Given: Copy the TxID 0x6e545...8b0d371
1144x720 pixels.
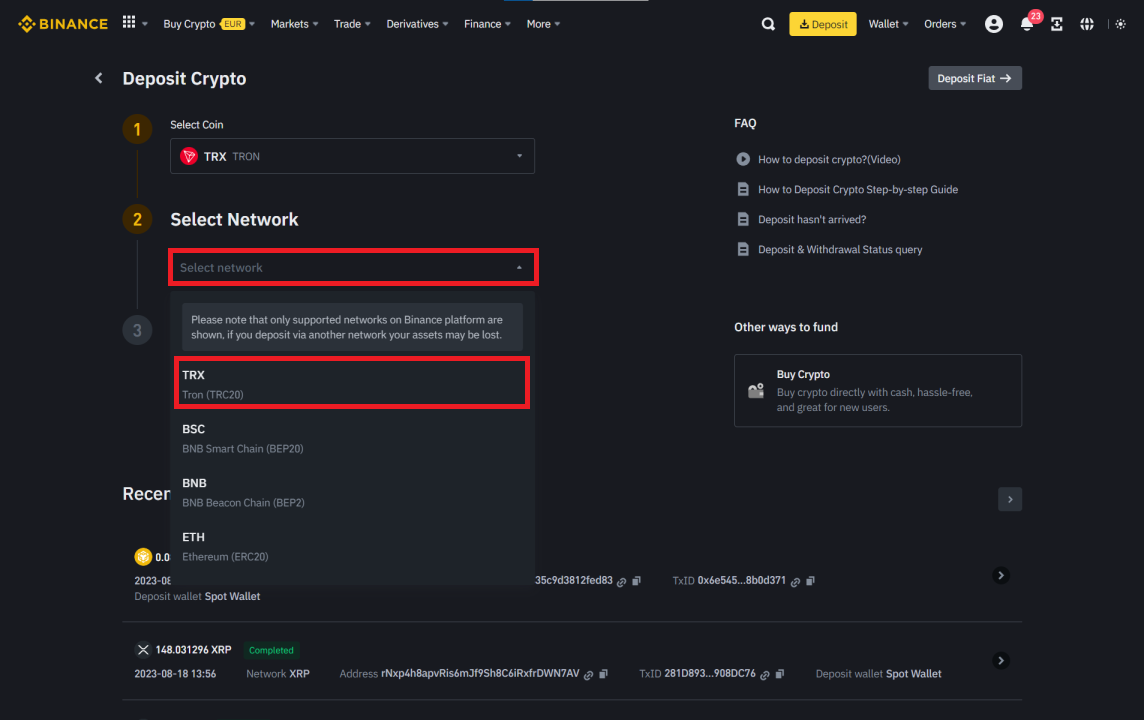Looking at the screenshot, I should click(811, 581).
